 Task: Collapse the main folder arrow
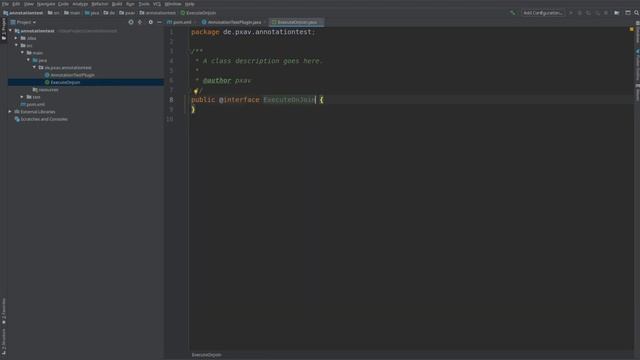pyautogui.click(x=22, y=53)
